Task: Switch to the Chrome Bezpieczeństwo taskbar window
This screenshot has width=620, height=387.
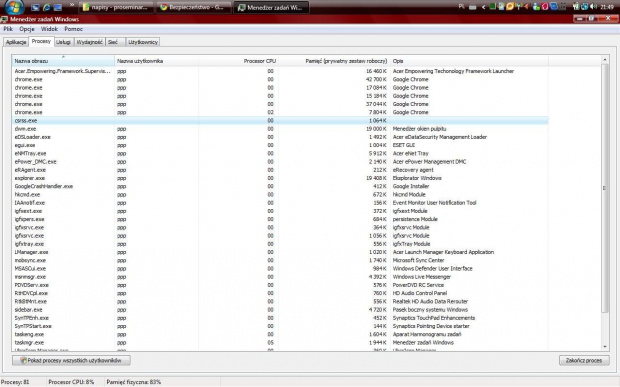Action: pyautogui.click(x=193, y=7)
